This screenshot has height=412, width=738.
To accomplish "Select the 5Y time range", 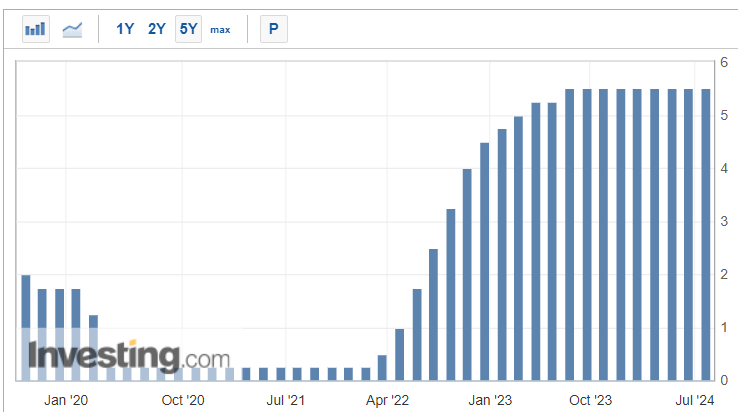I will point(188,29).
